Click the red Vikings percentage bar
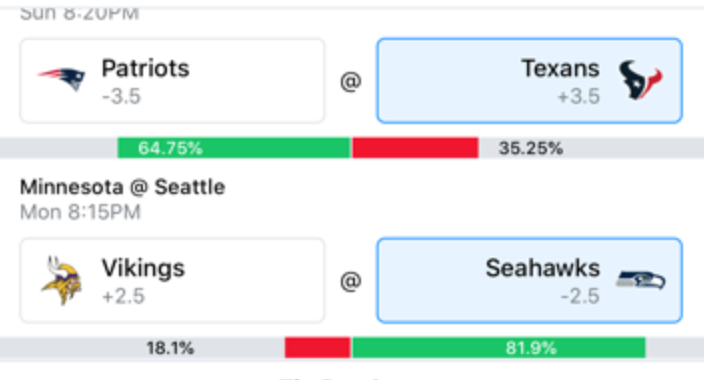Viewport: 704px width, 380px height. [x=317, y=348]
